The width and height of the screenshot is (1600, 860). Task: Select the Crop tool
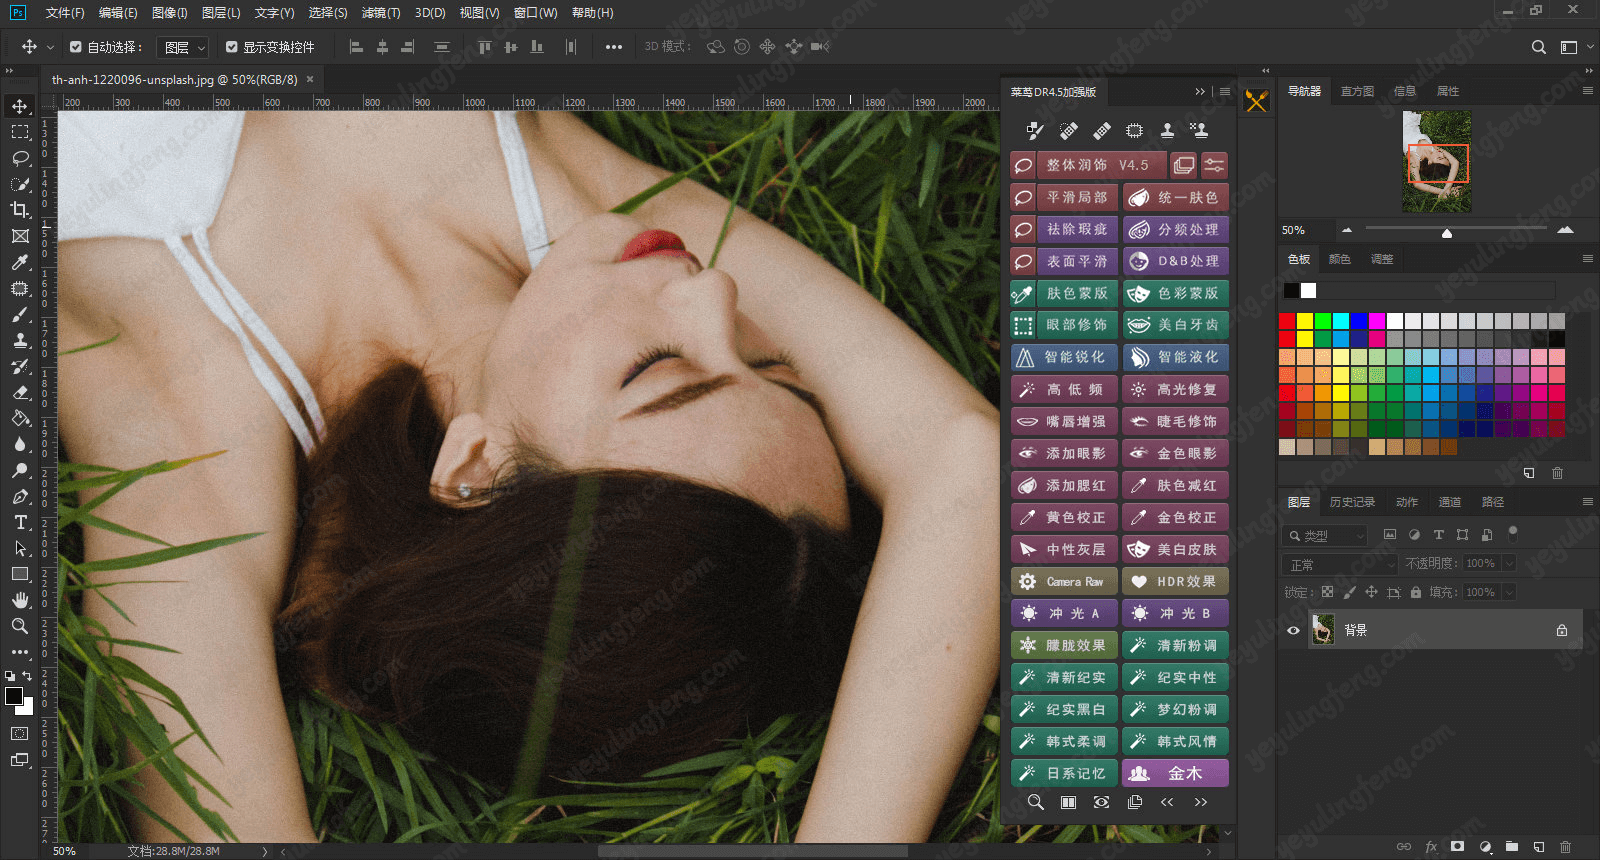20,210
